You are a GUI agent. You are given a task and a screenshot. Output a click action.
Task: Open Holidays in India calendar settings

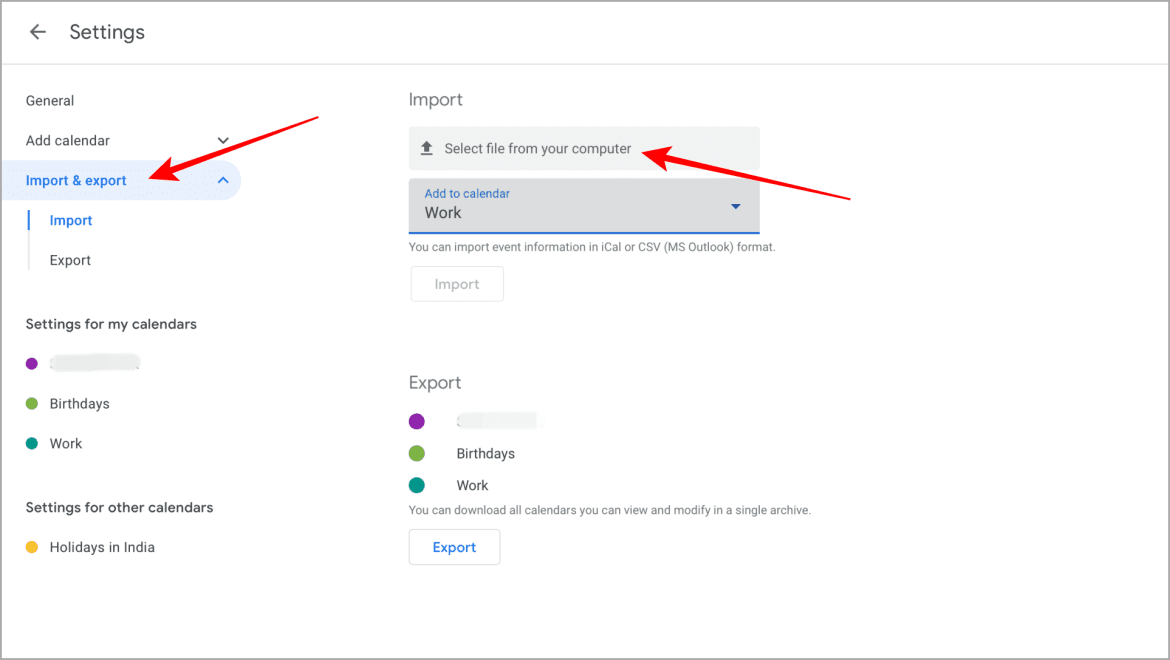(102, 548)
